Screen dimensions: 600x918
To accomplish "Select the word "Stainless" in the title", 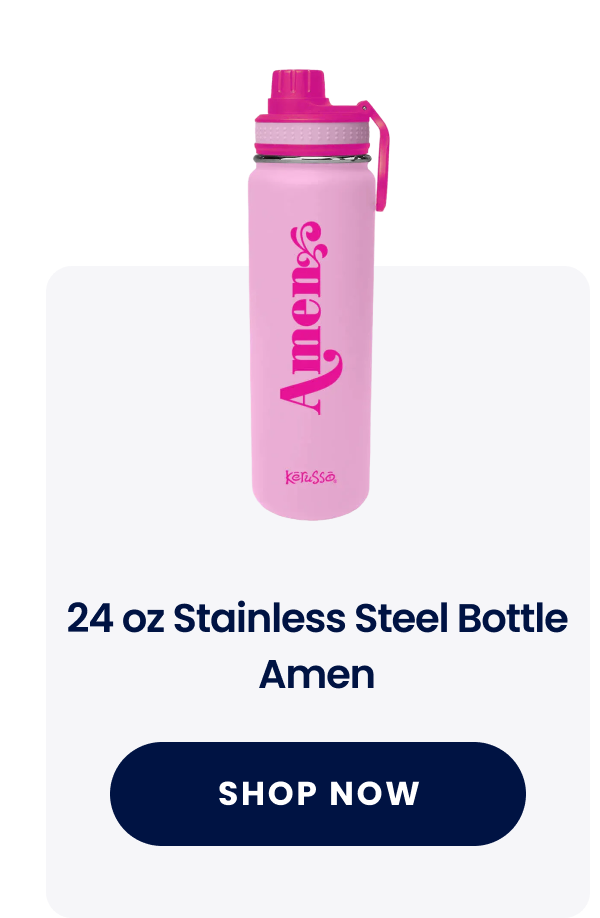I will (x=259, y=618).
